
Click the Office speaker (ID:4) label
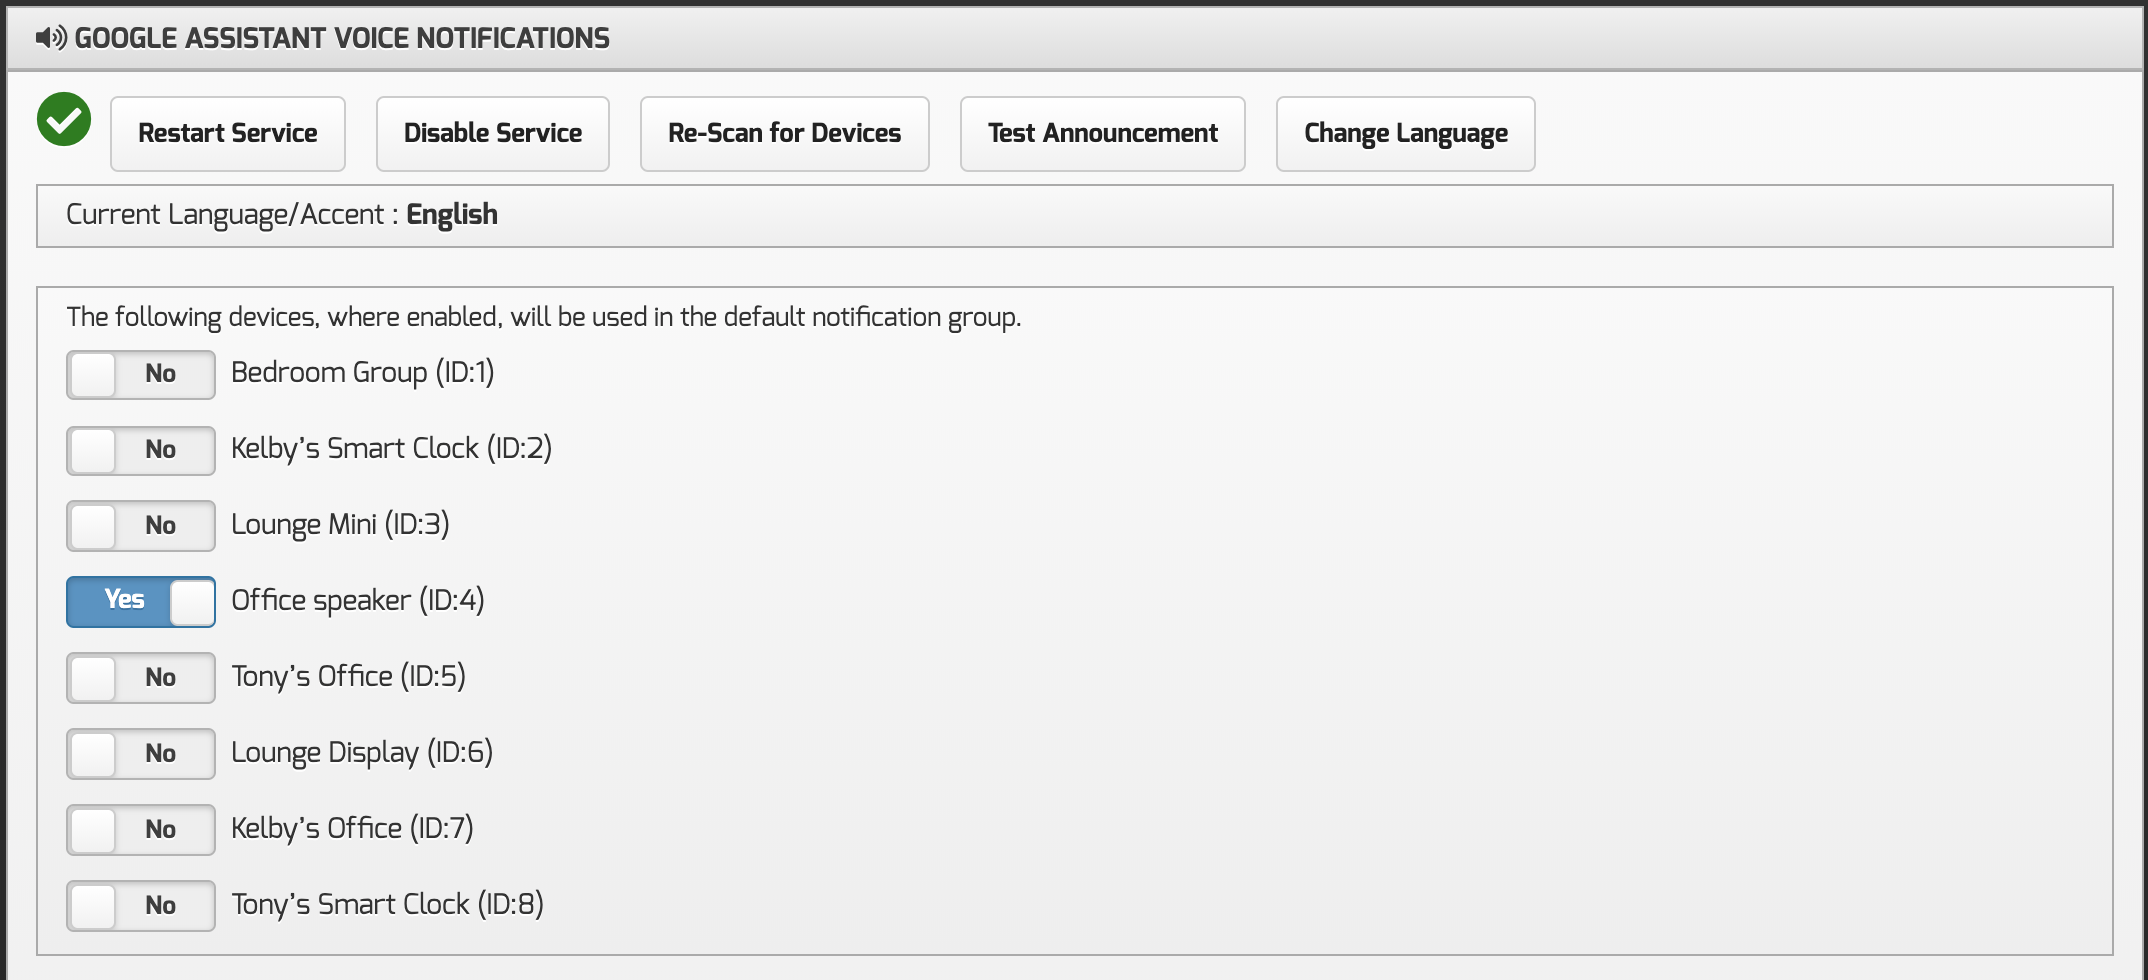click(x=357, y=601)
